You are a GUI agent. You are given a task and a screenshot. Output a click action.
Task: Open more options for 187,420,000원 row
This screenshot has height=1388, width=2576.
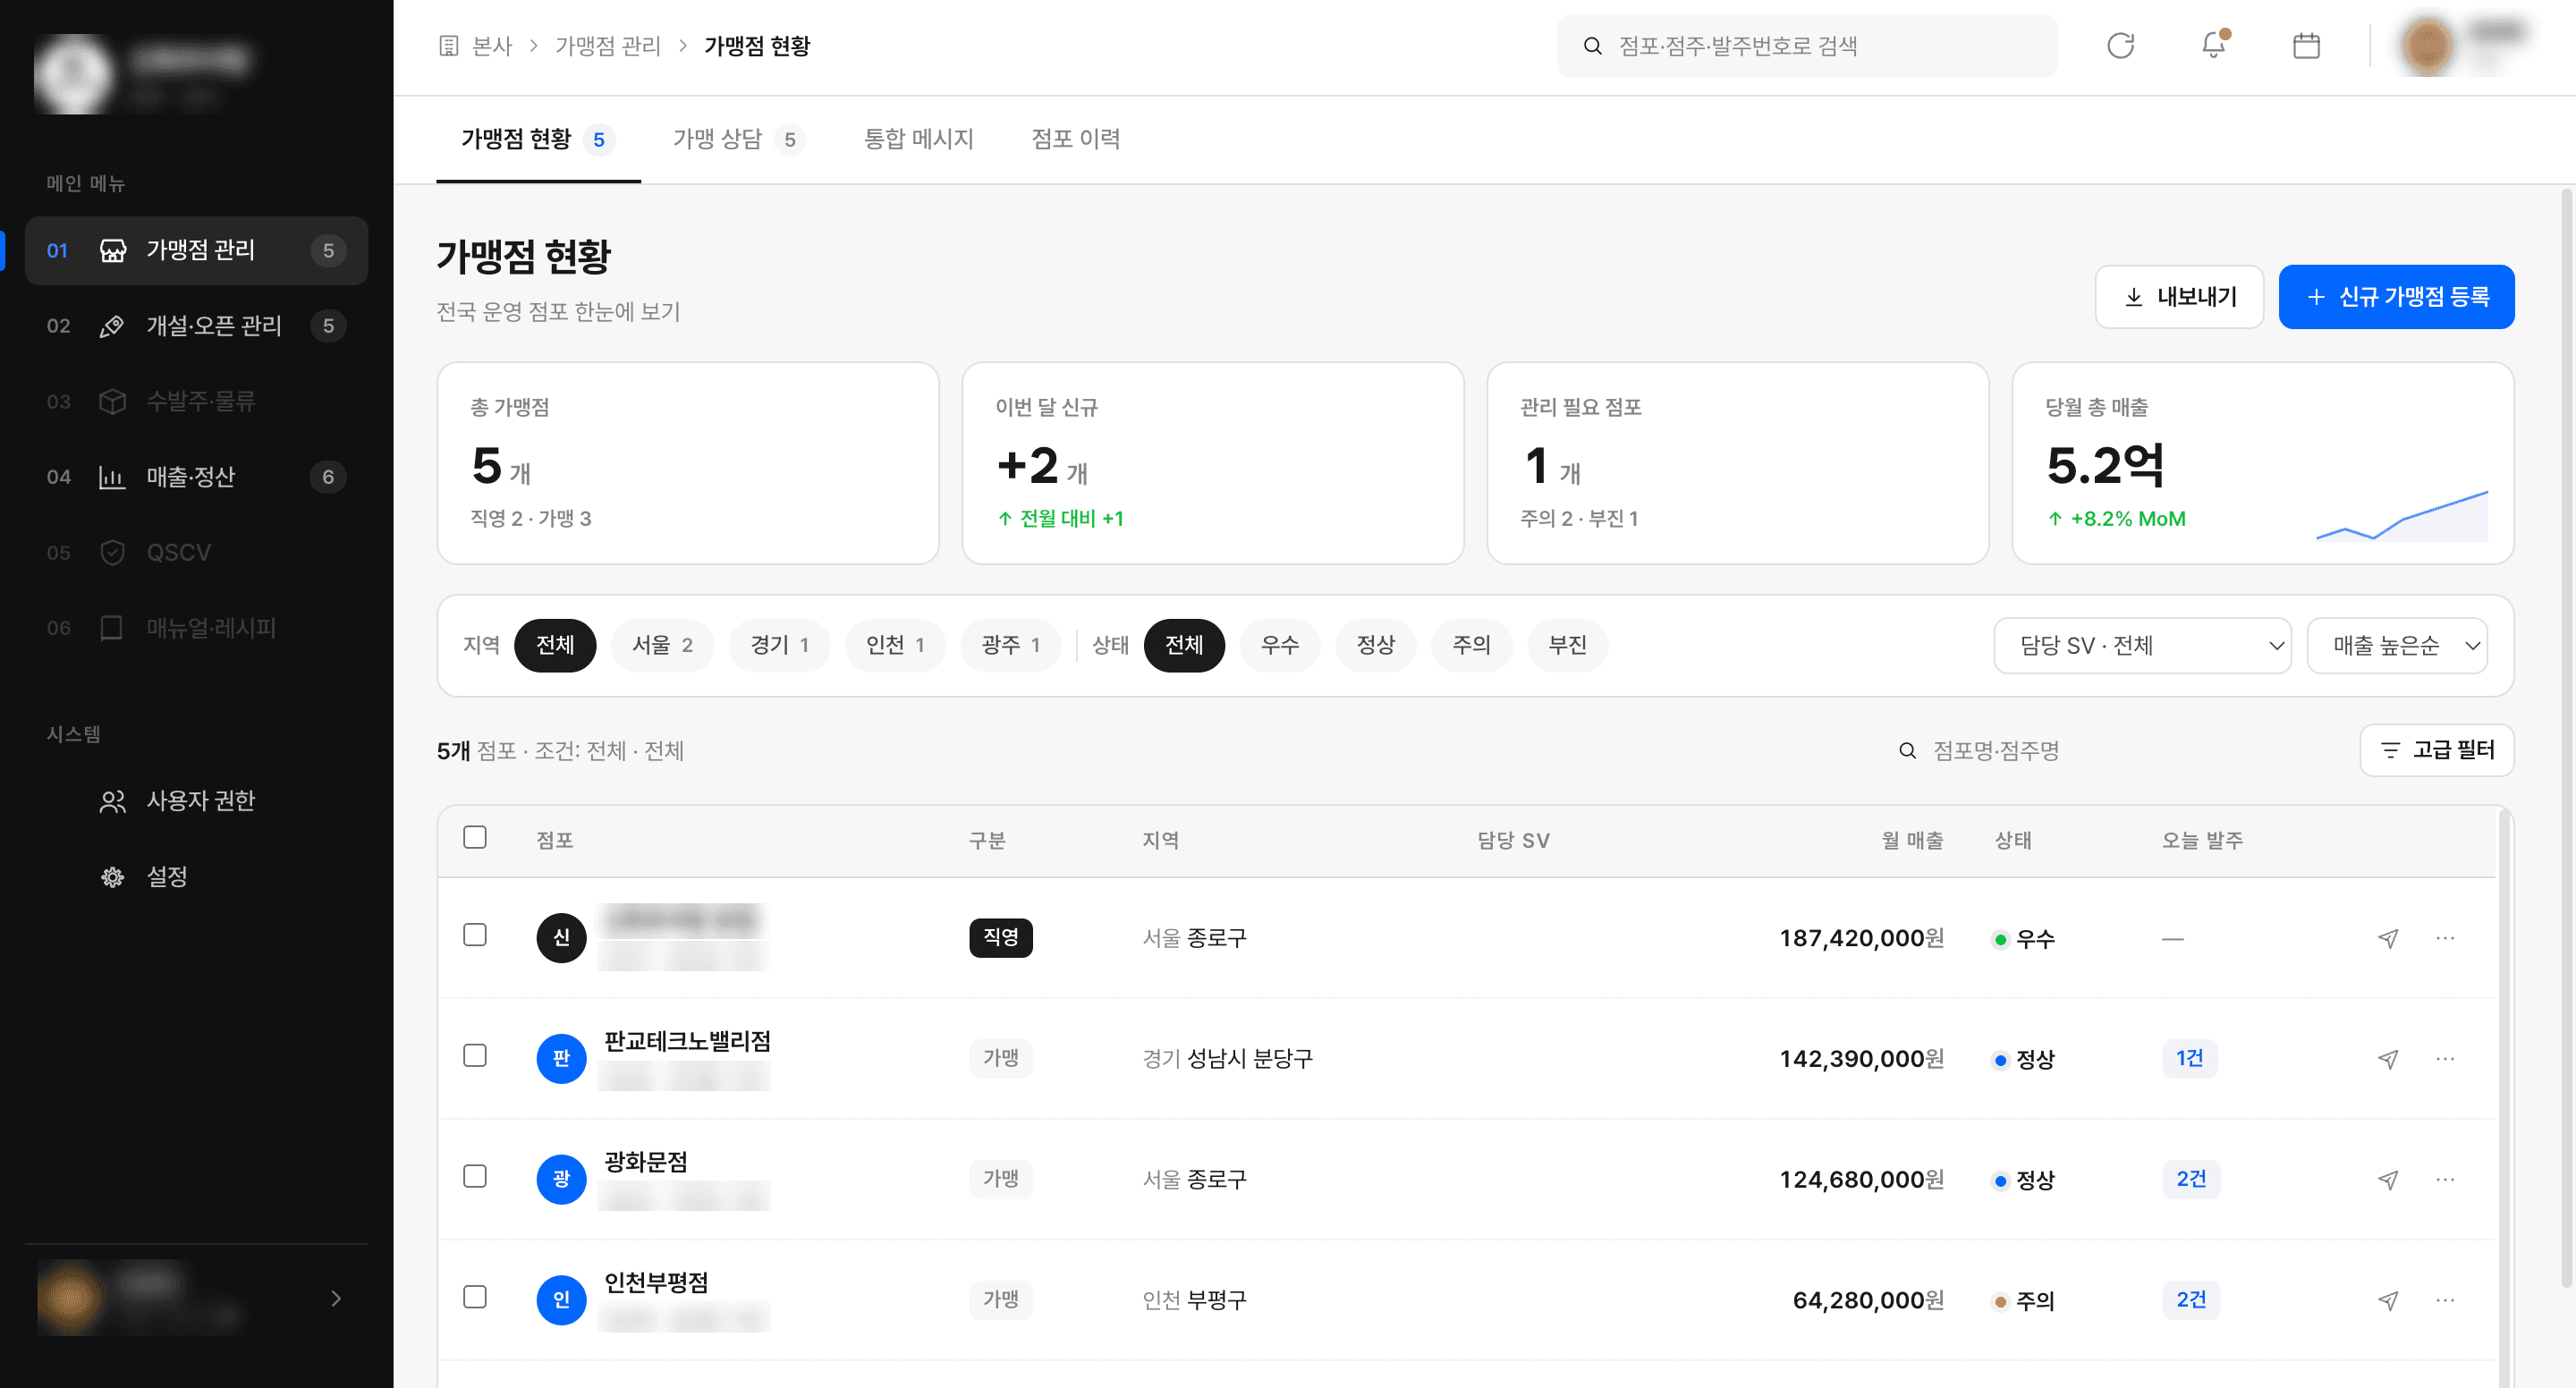tap(2445, 938)
